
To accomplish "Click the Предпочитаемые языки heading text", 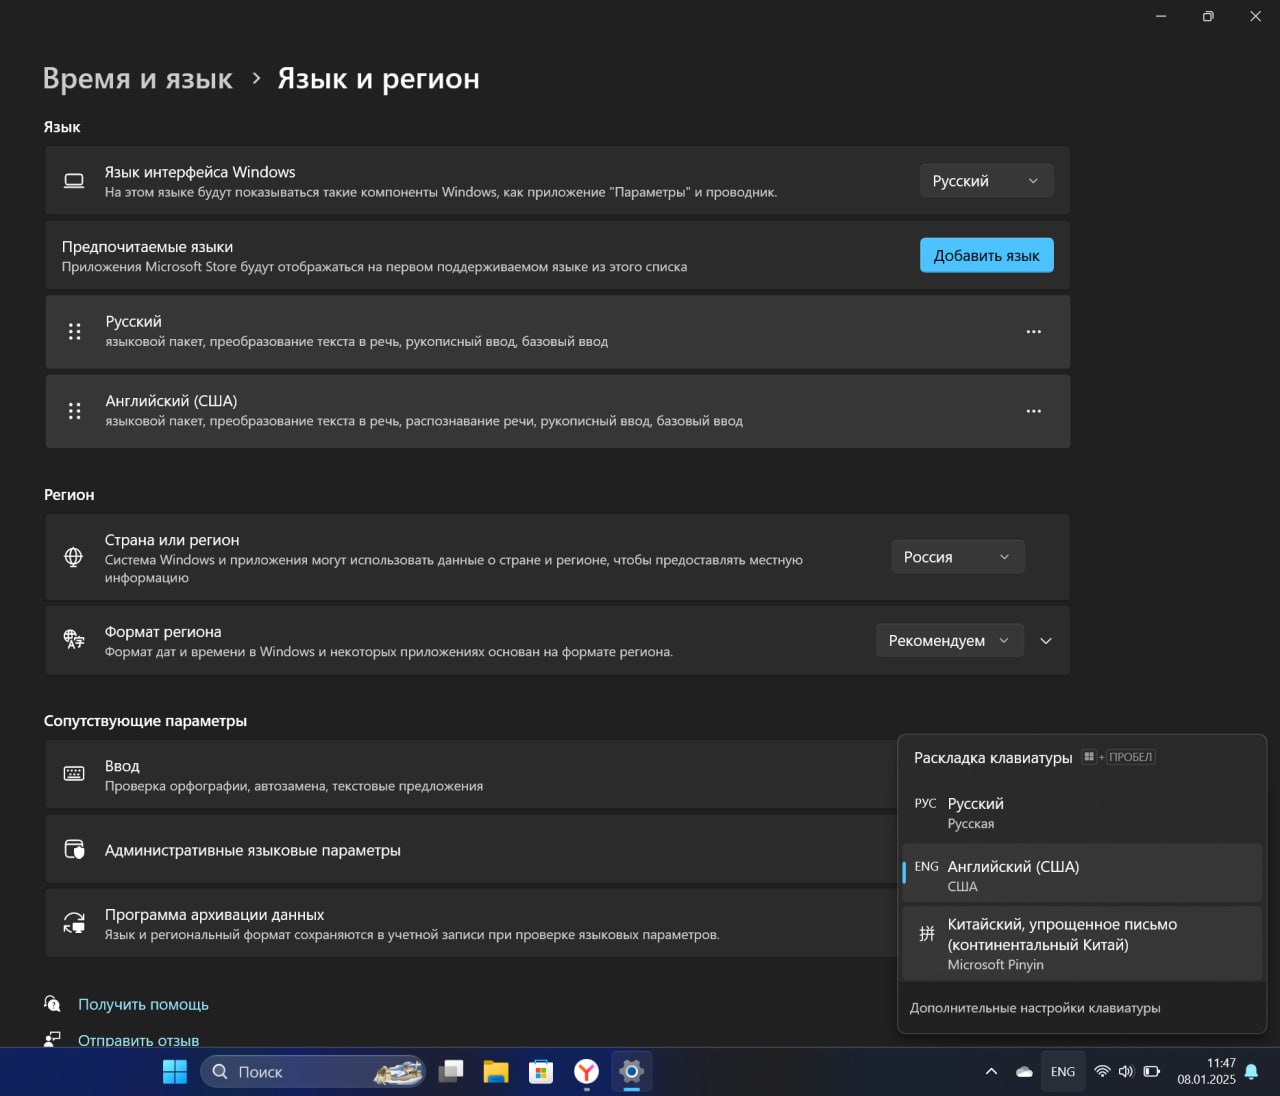I will coord(147,247).
